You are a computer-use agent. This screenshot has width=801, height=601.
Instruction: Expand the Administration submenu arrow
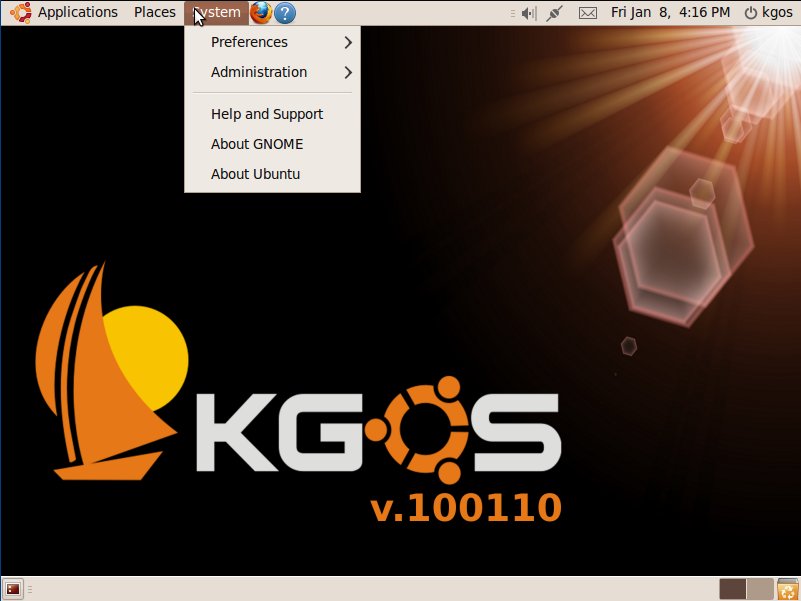(x=347, y=72)
